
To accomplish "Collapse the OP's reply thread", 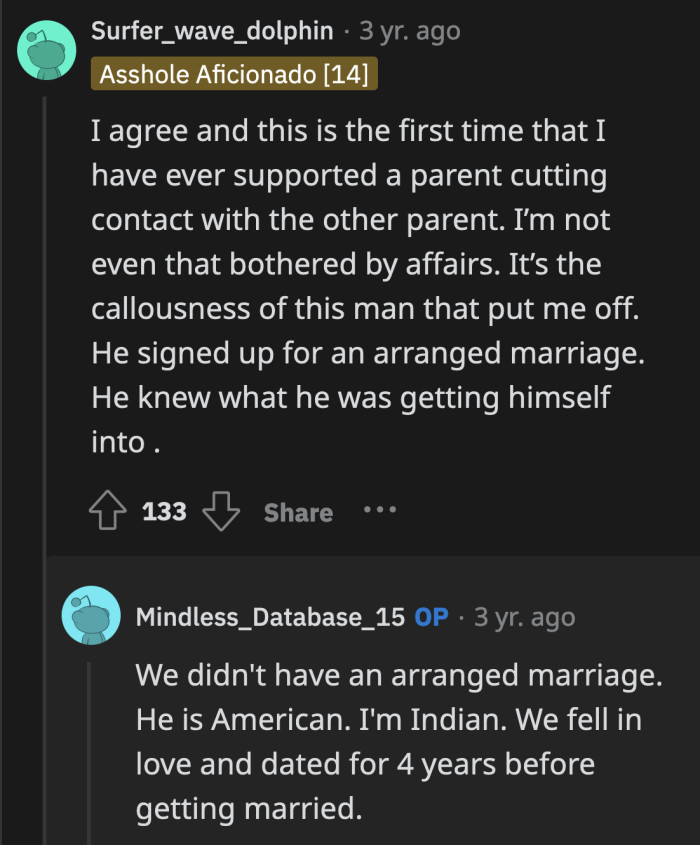I will pyautogui.click(x=91, y=750).
